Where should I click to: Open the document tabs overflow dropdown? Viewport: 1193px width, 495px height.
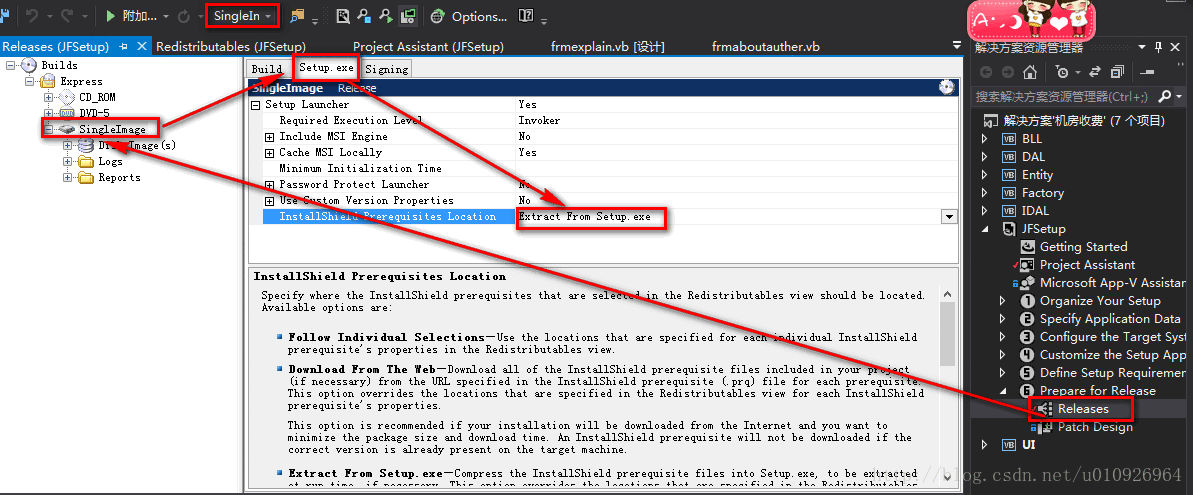pyautogui.click(x=956, y=46)
